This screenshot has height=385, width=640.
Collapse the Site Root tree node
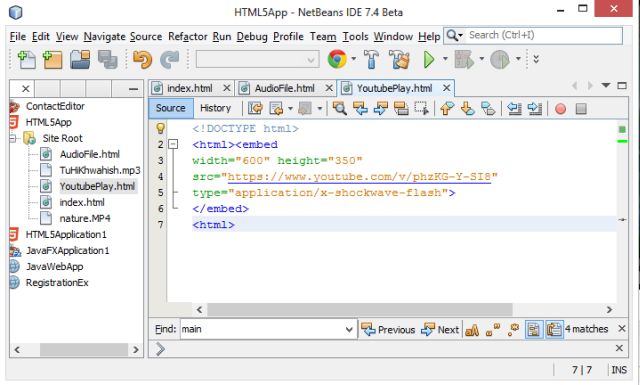pyautogui.click(x=13, y=138)
